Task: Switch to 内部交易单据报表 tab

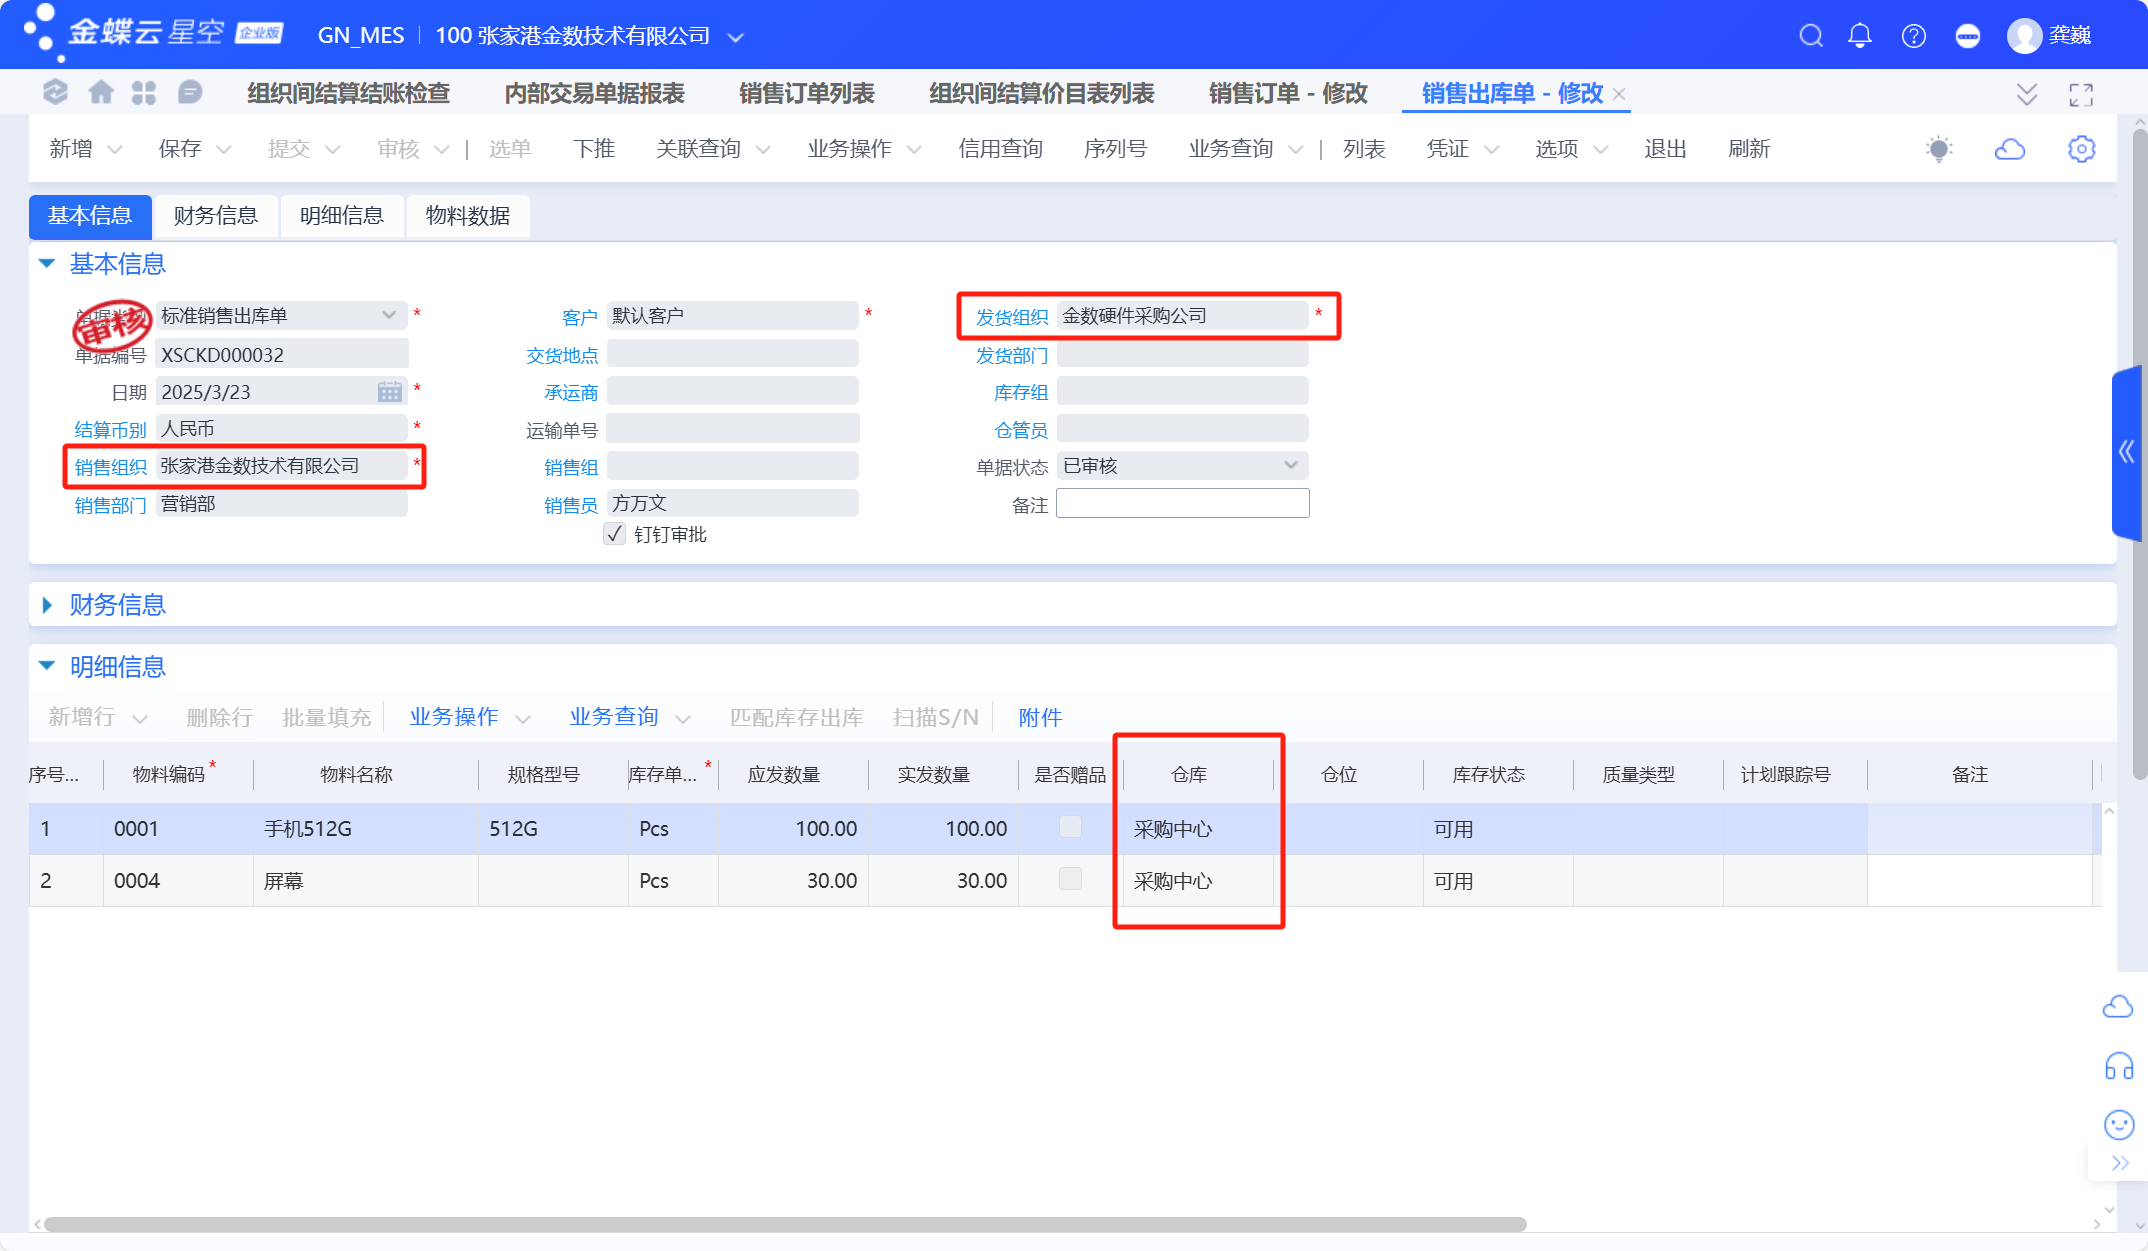Action: pos(594,94)
